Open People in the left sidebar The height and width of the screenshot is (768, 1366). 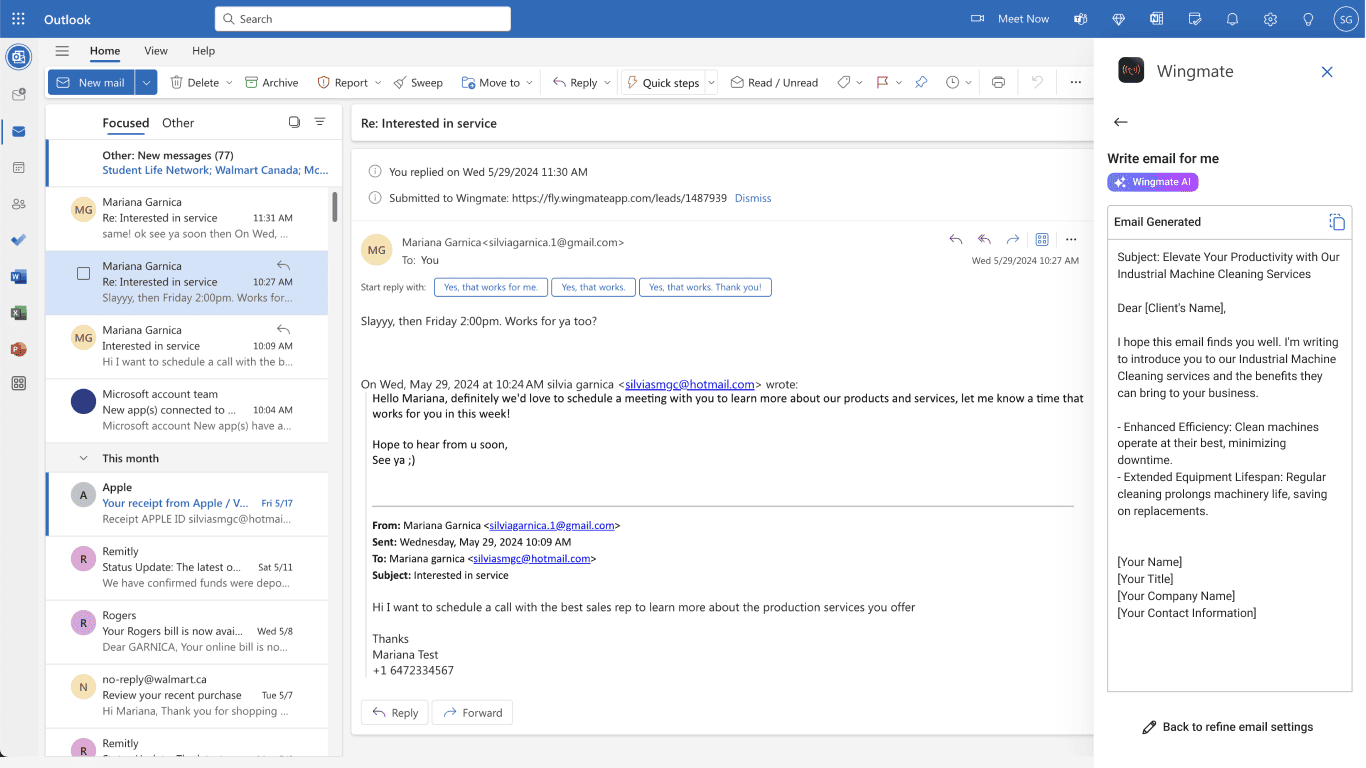[18, 204]
